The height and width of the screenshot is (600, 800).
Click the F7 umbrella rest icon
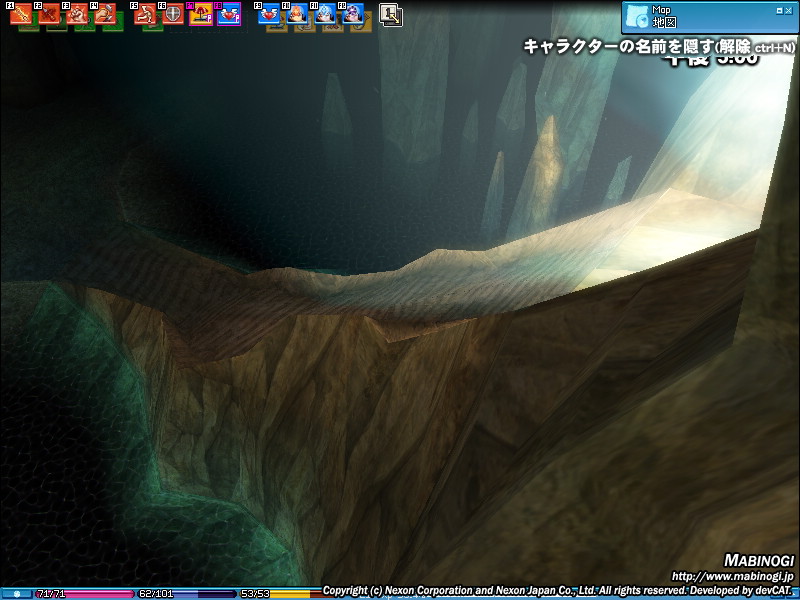click(201, 14)
